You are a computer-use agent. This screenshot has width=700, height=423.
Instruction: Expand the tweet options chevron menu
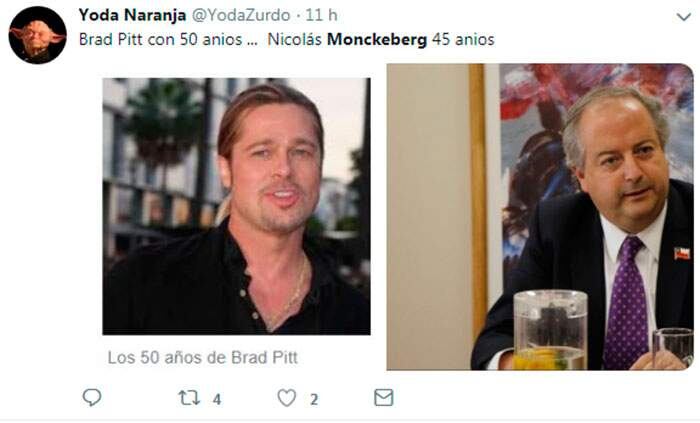point(683,17)
